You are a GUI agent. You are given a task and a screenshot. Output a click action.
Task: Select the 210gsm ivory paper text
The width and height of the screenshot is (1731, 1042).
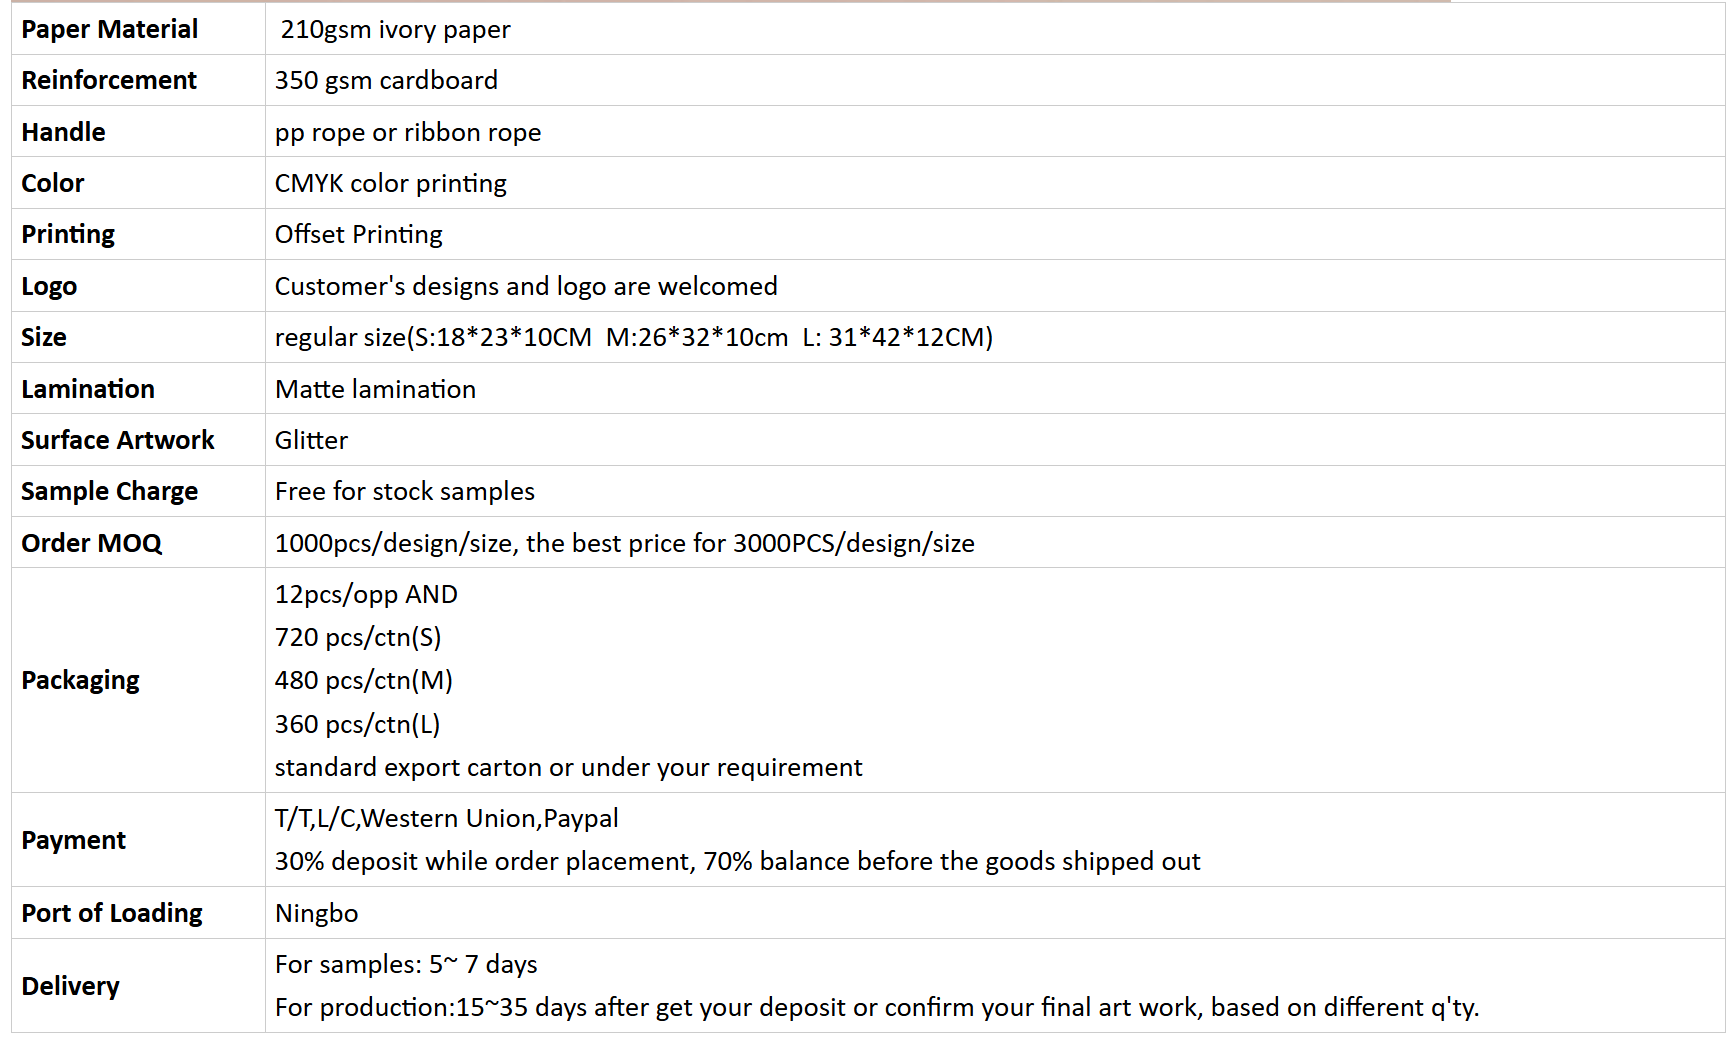click(395, 30)
